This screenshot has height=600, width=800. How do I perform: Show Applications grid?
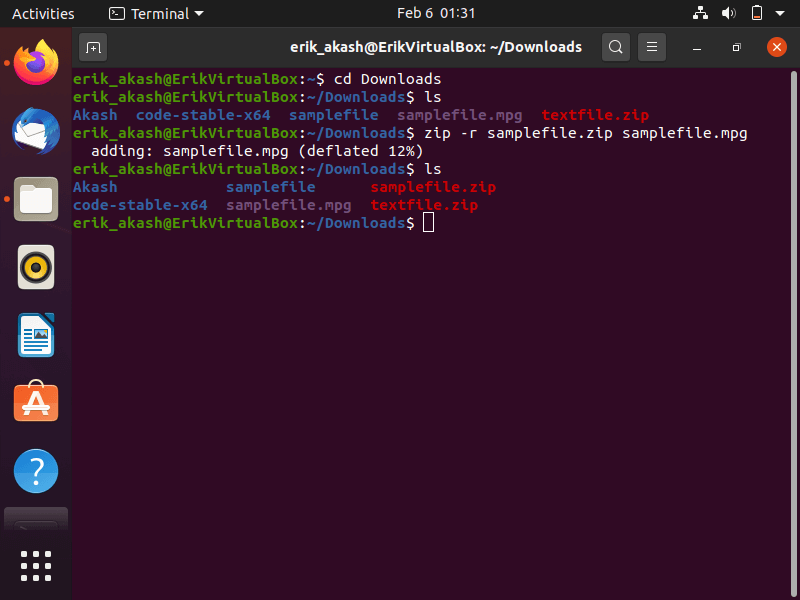click(x=36, y=566)
